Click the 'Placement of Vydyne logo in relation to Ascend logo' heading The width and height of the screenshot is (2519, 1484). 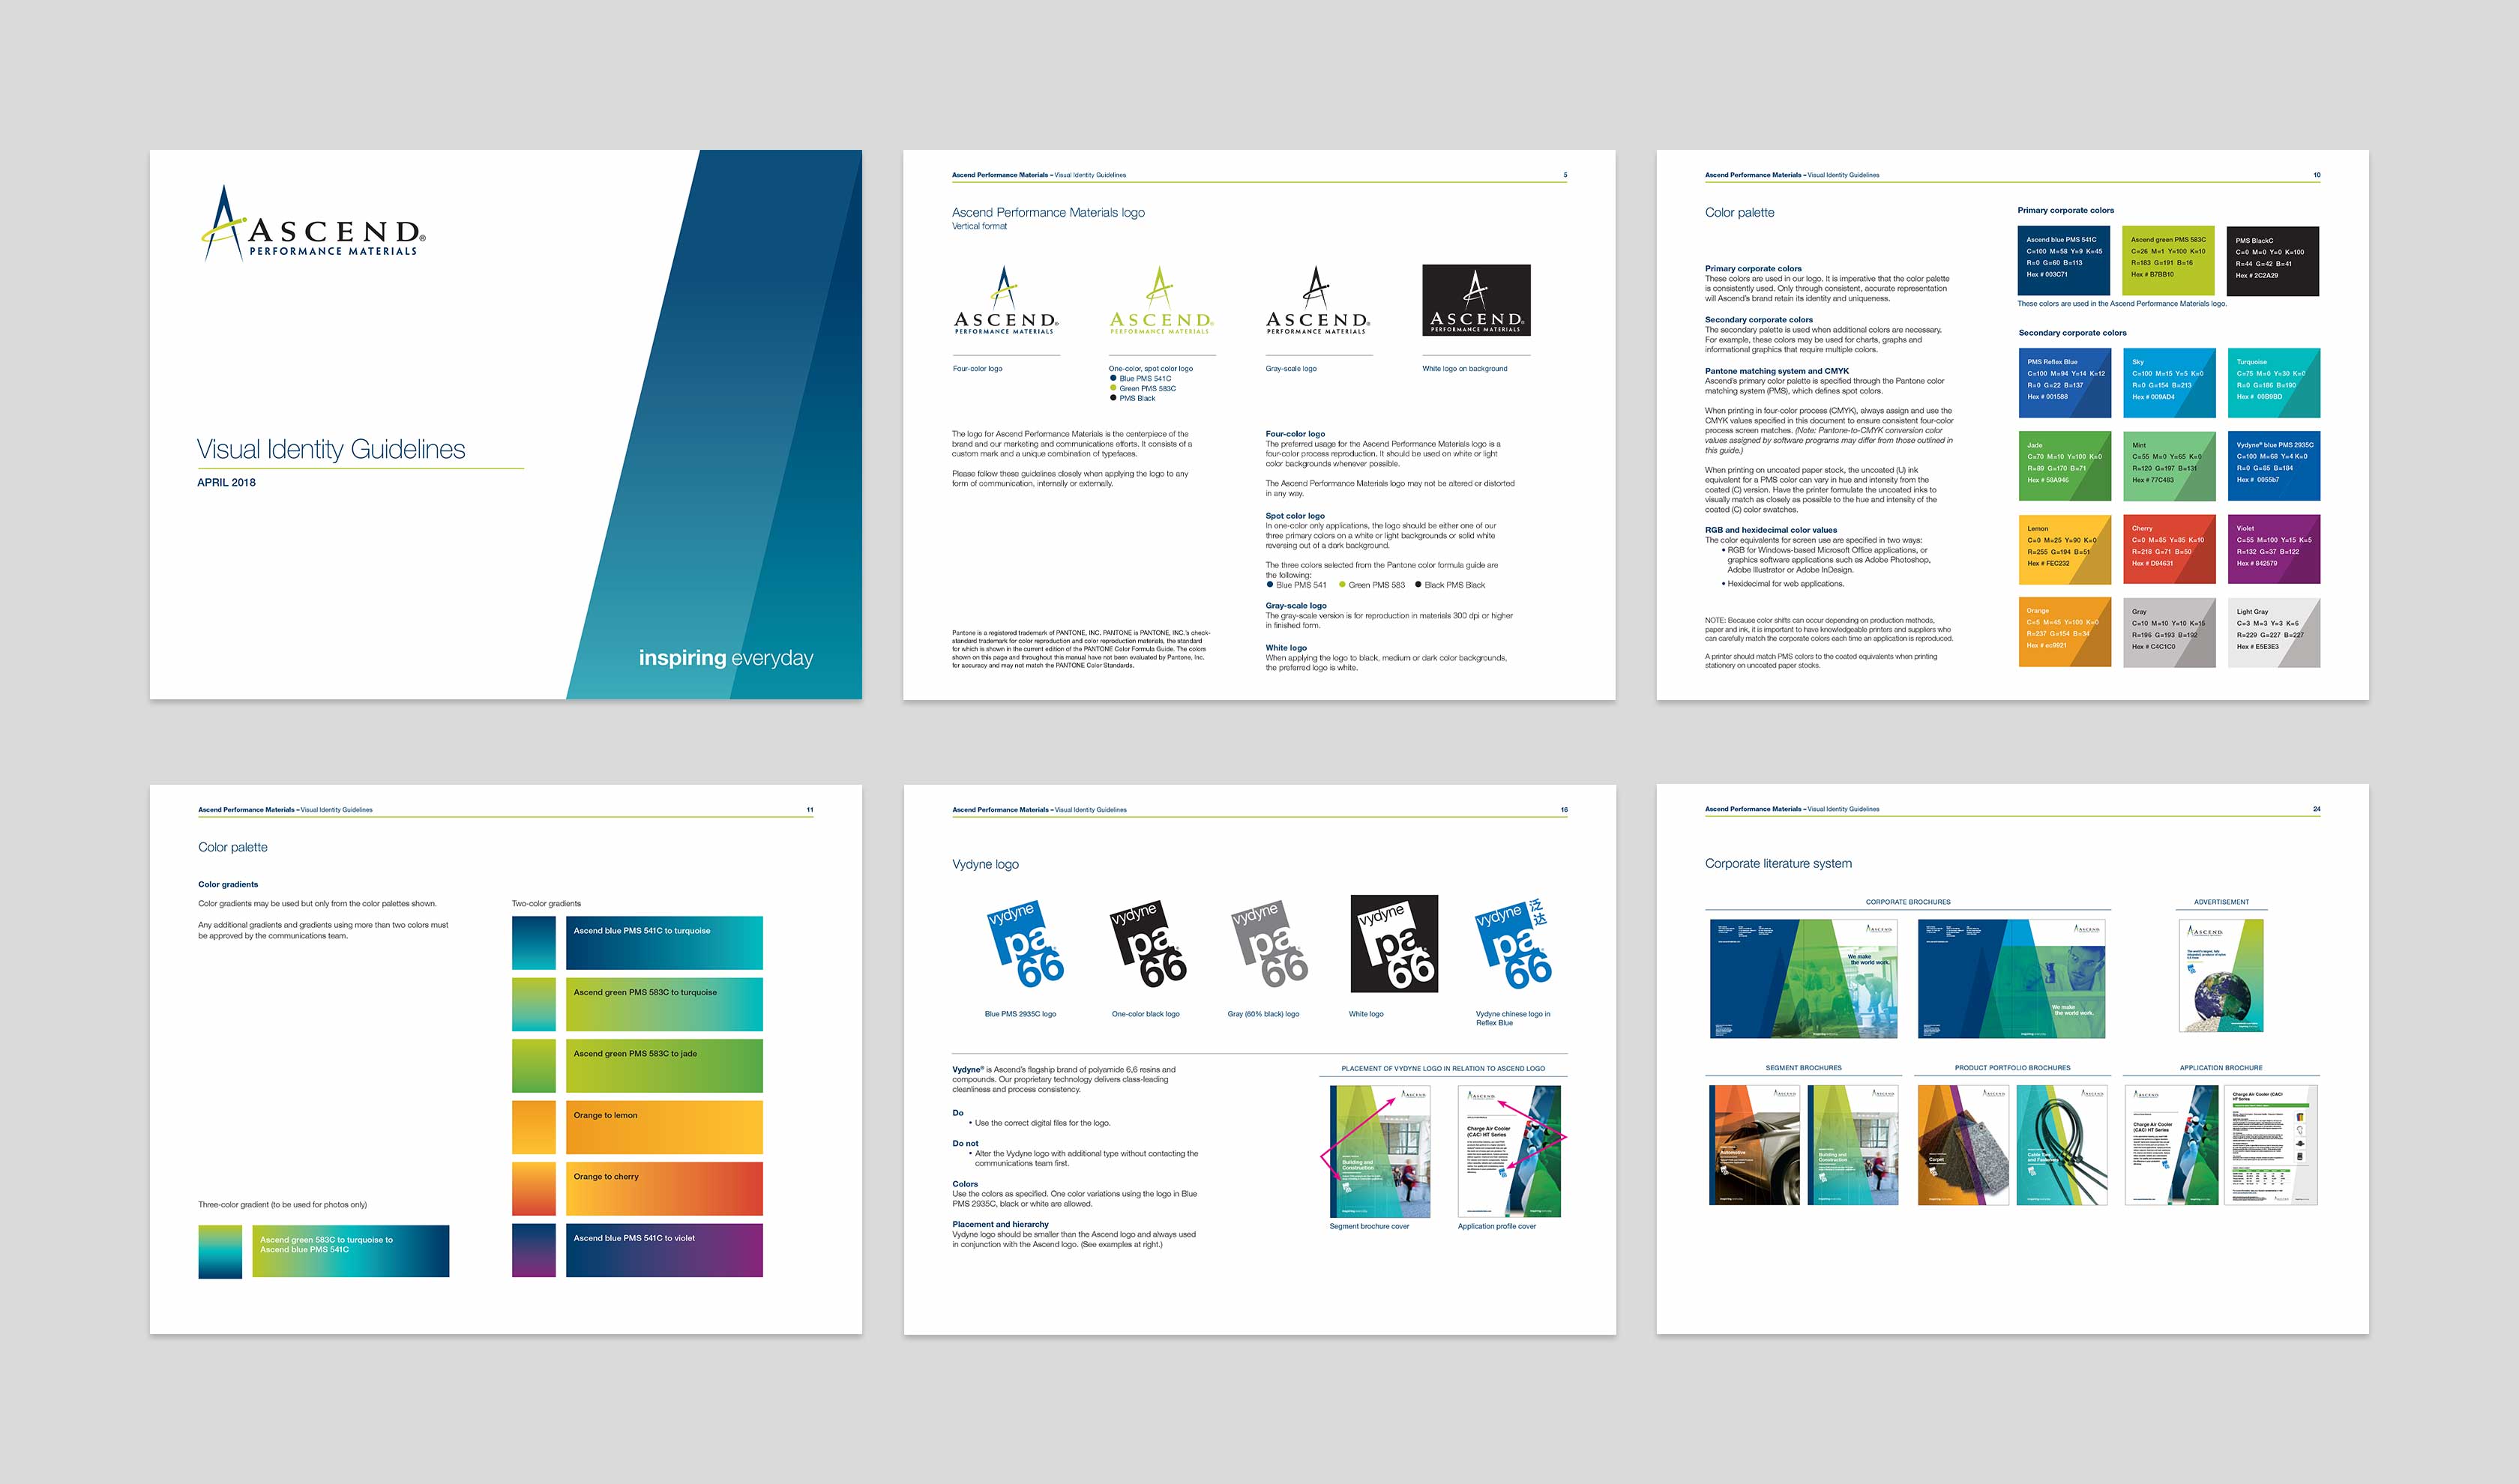(x=1443, y=1068)
